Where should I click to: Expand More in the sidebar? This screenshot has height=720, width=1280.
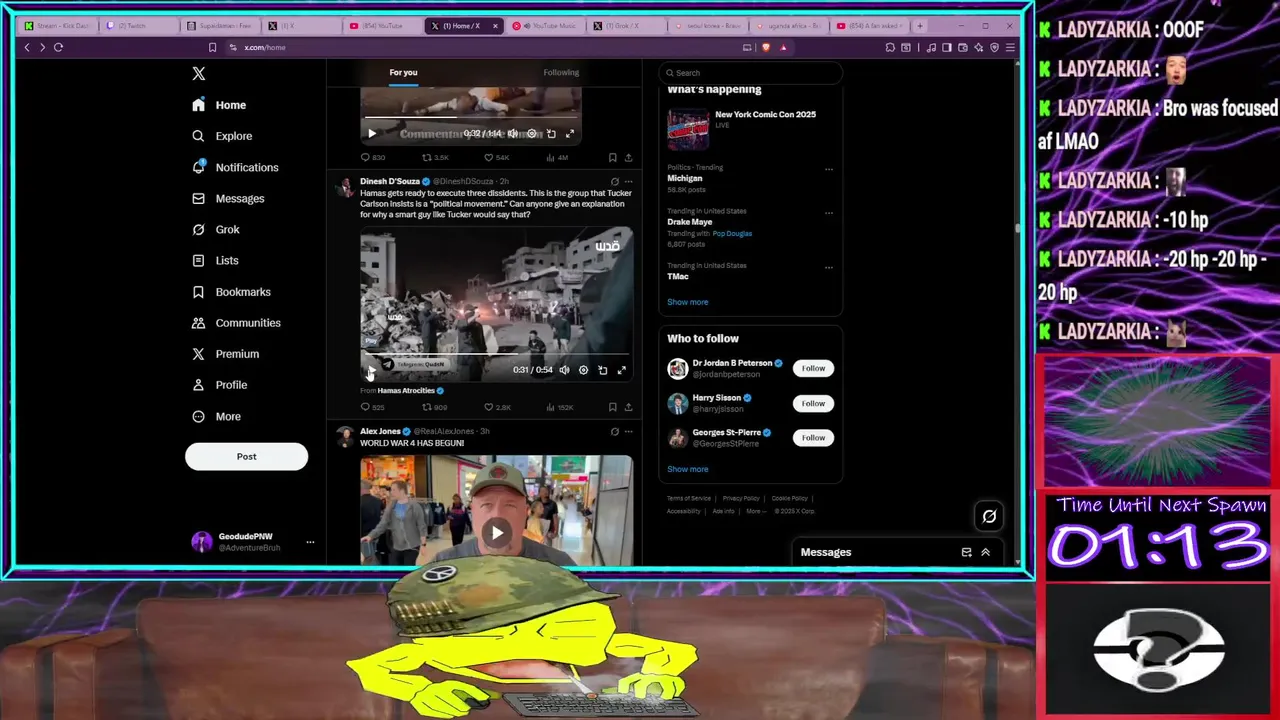216,416
